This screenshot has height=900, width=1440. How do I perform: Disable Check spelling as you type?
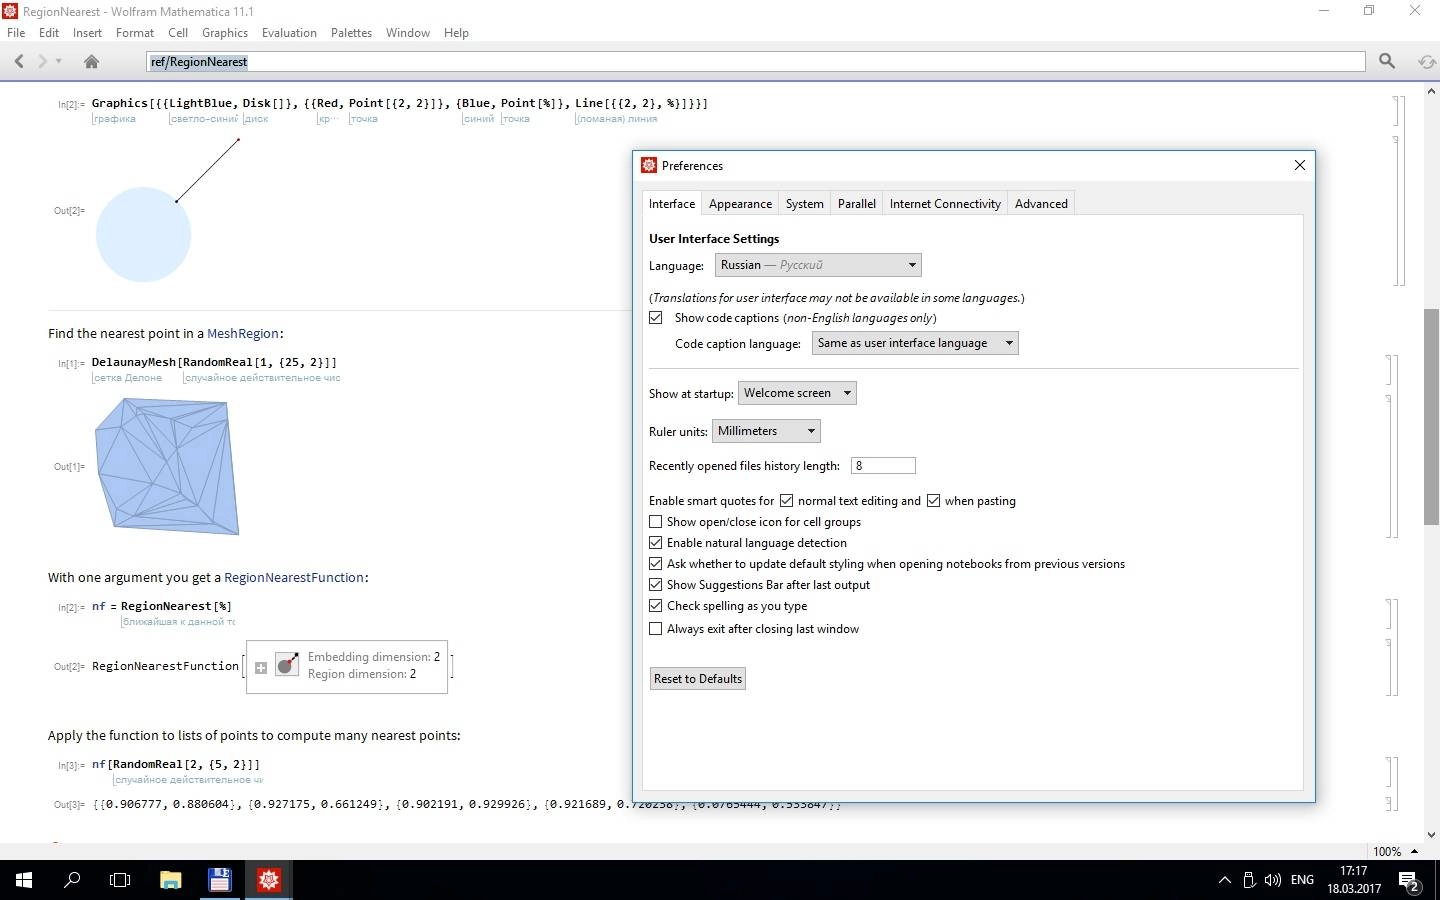[x=656, y=605]
